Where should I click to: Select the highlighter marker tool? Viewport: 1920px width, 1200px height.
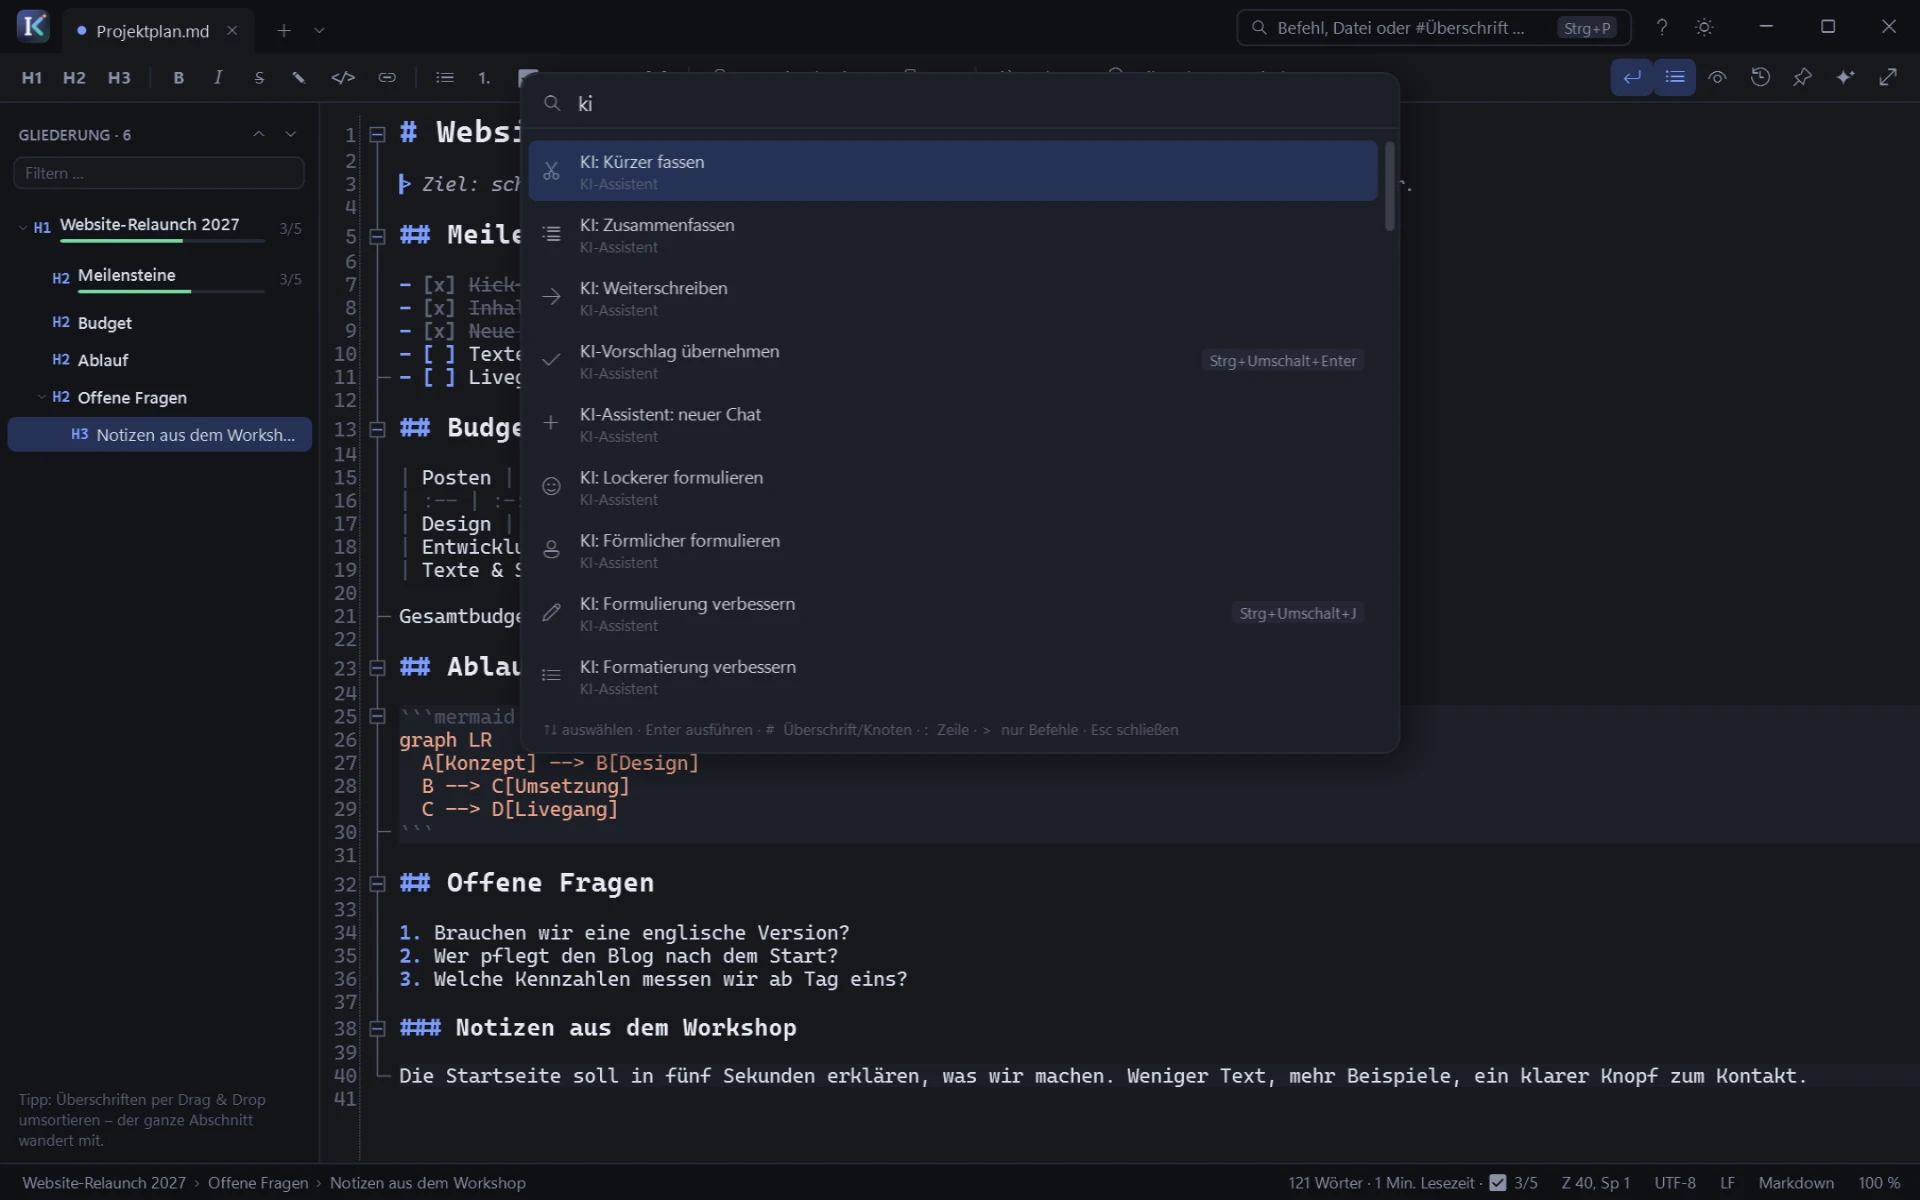pos(299,78)
